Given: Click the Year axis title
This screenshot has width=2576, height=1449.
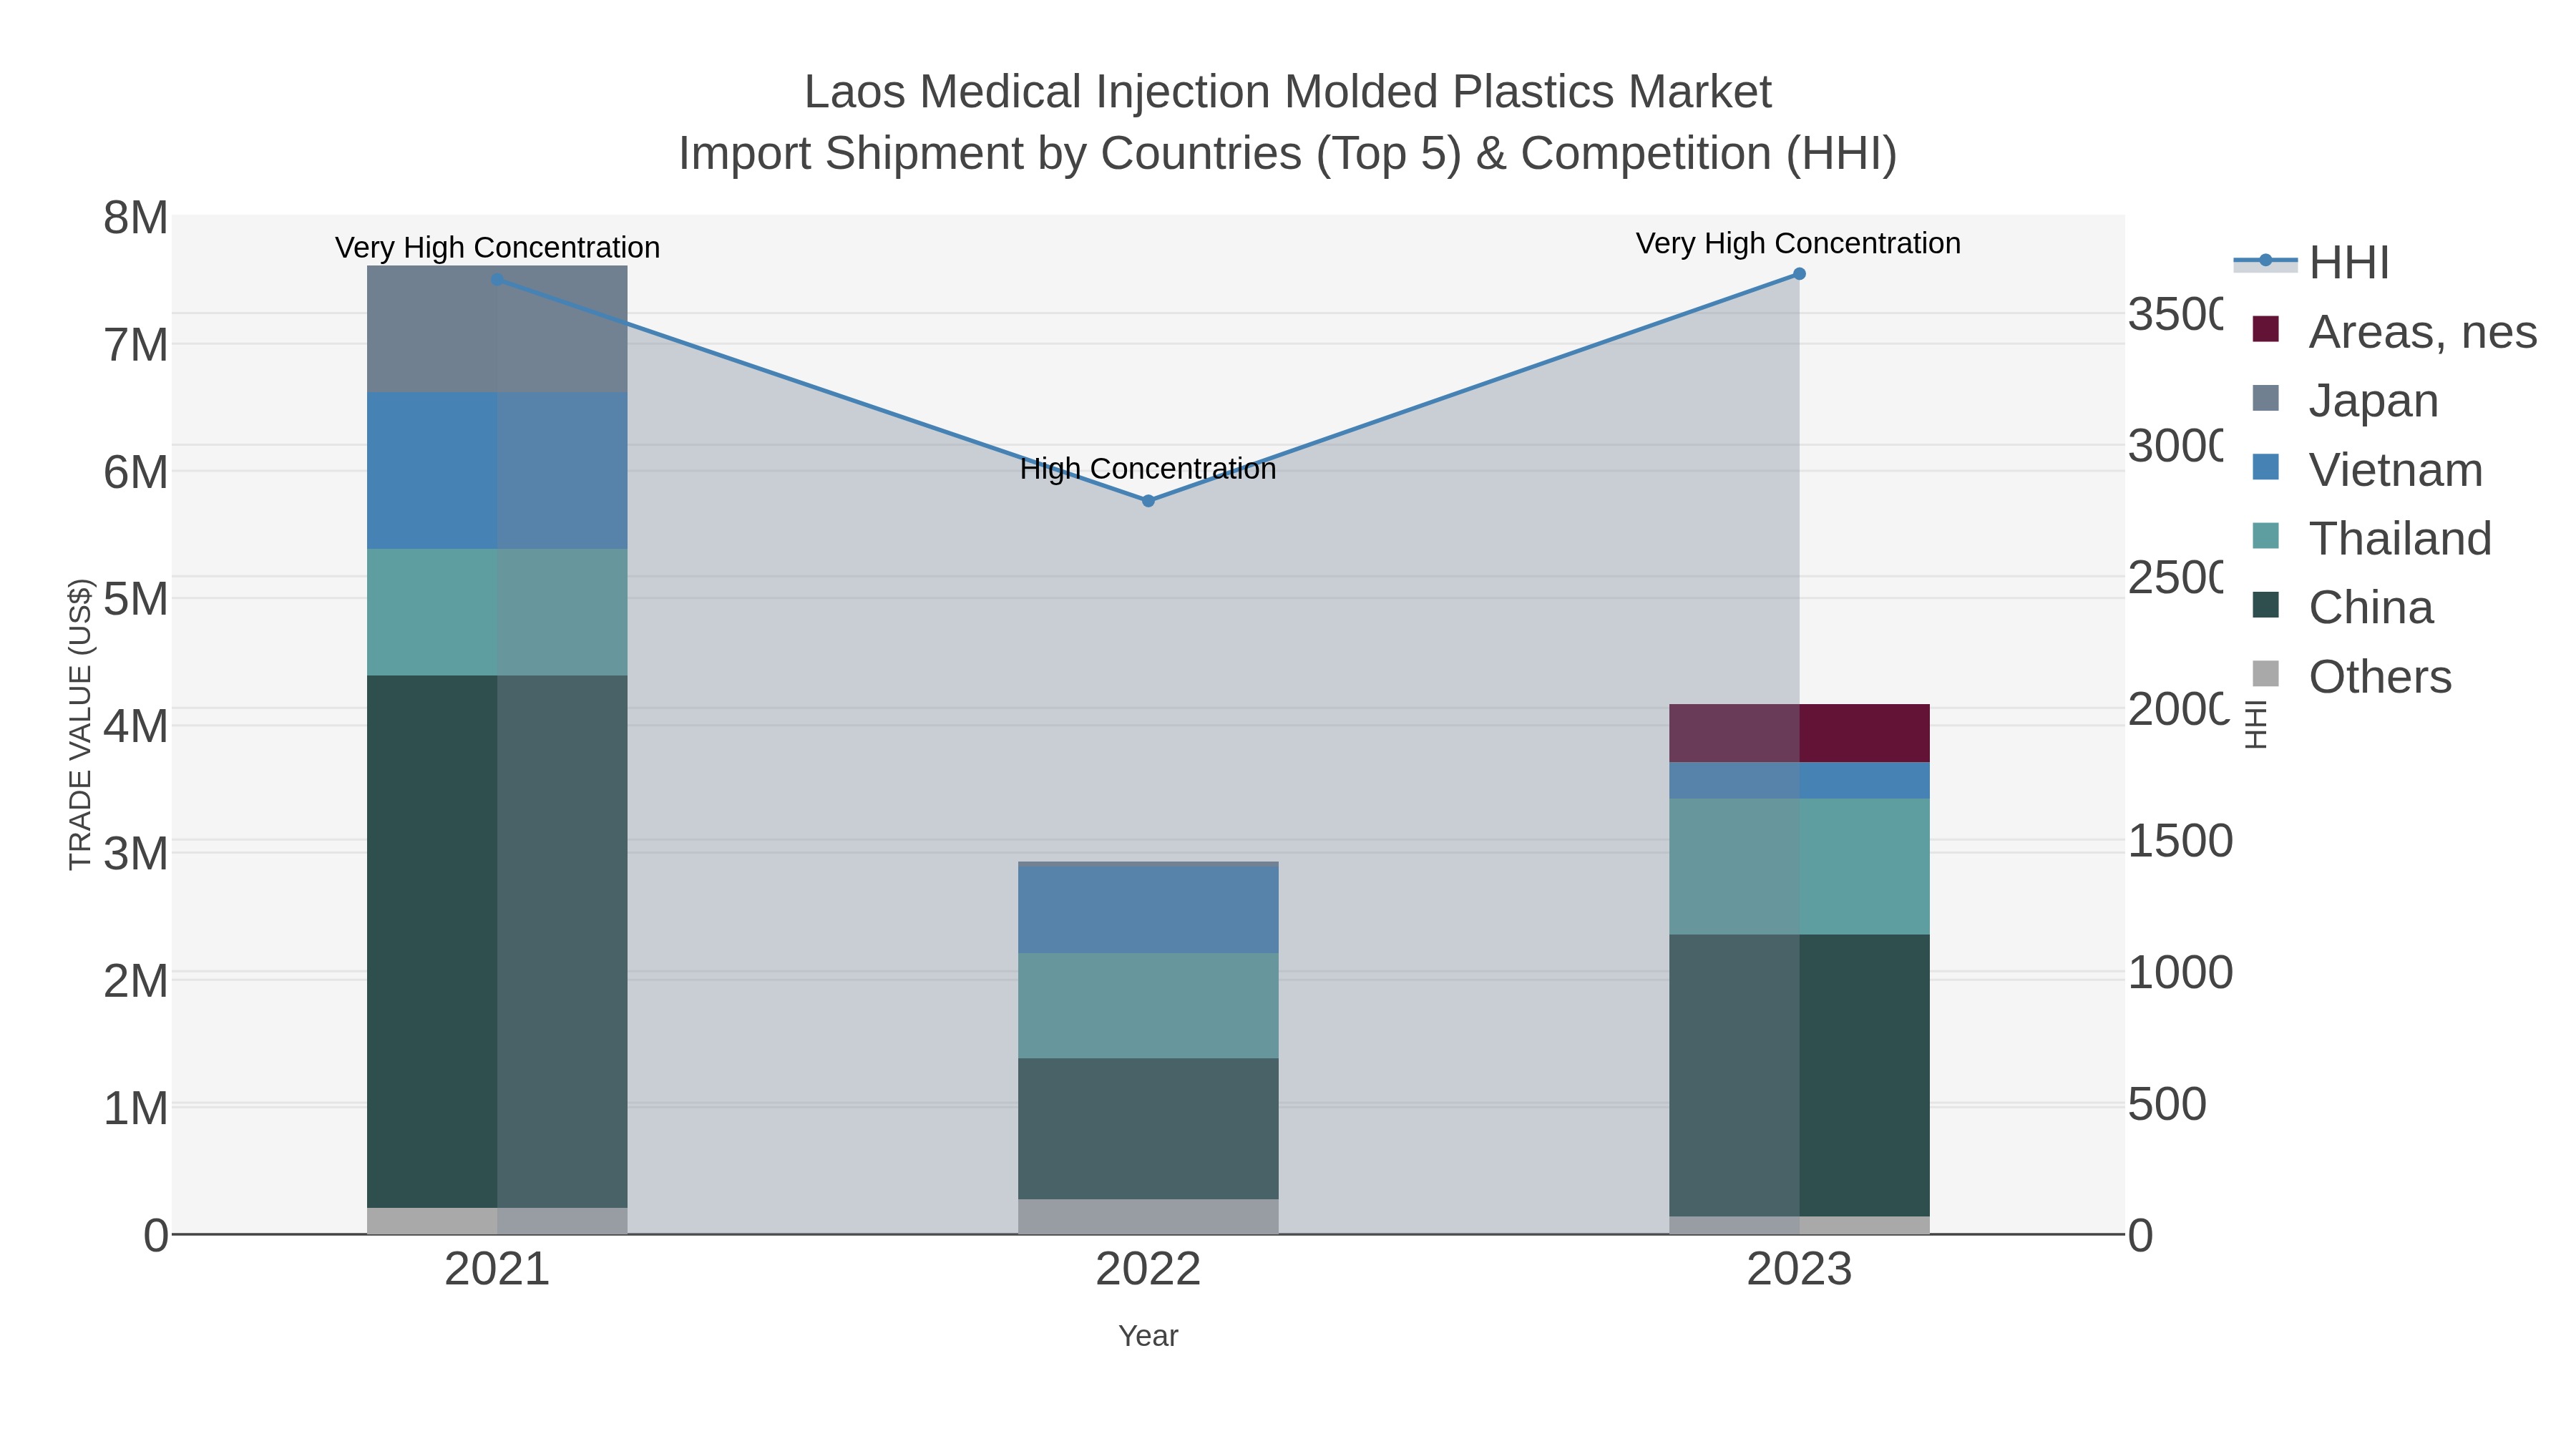Looking at the screenshot, I should coord(1148,1336).
